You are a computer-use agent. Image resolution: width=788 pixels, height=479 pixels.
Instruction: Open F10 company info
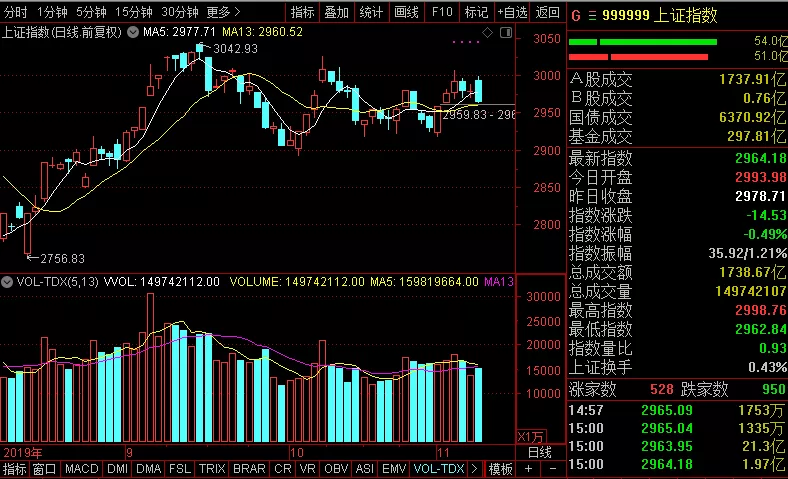click(x=442, y=12)
